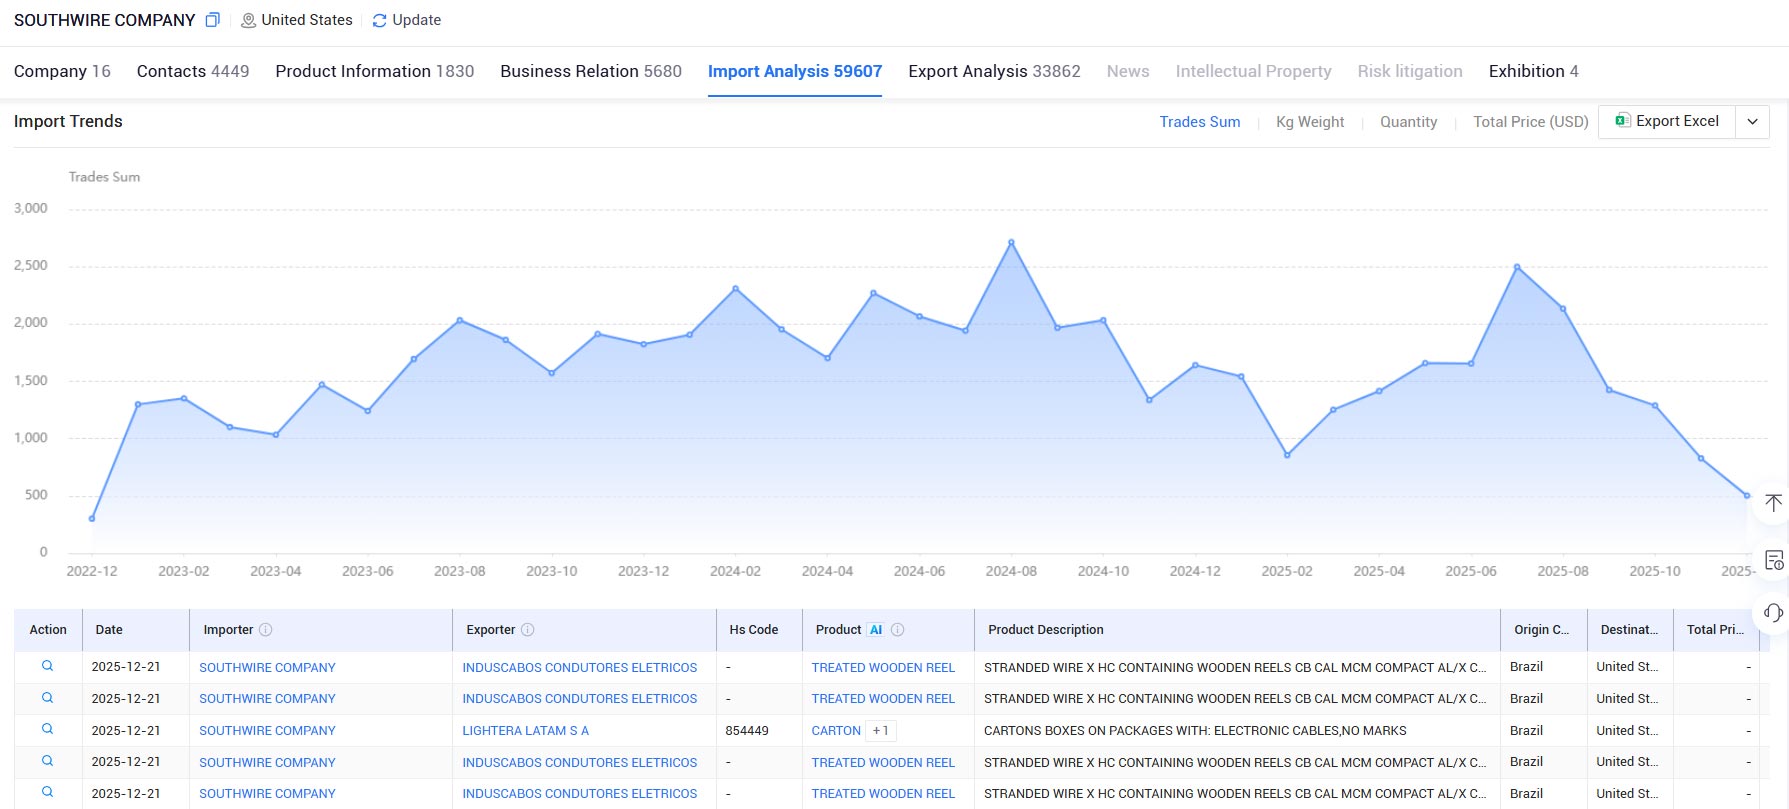This screenshot has height=809, width=1789.
Task: Switch chart metric to Total Price (USD)
Action: [x=1530, y=122]
